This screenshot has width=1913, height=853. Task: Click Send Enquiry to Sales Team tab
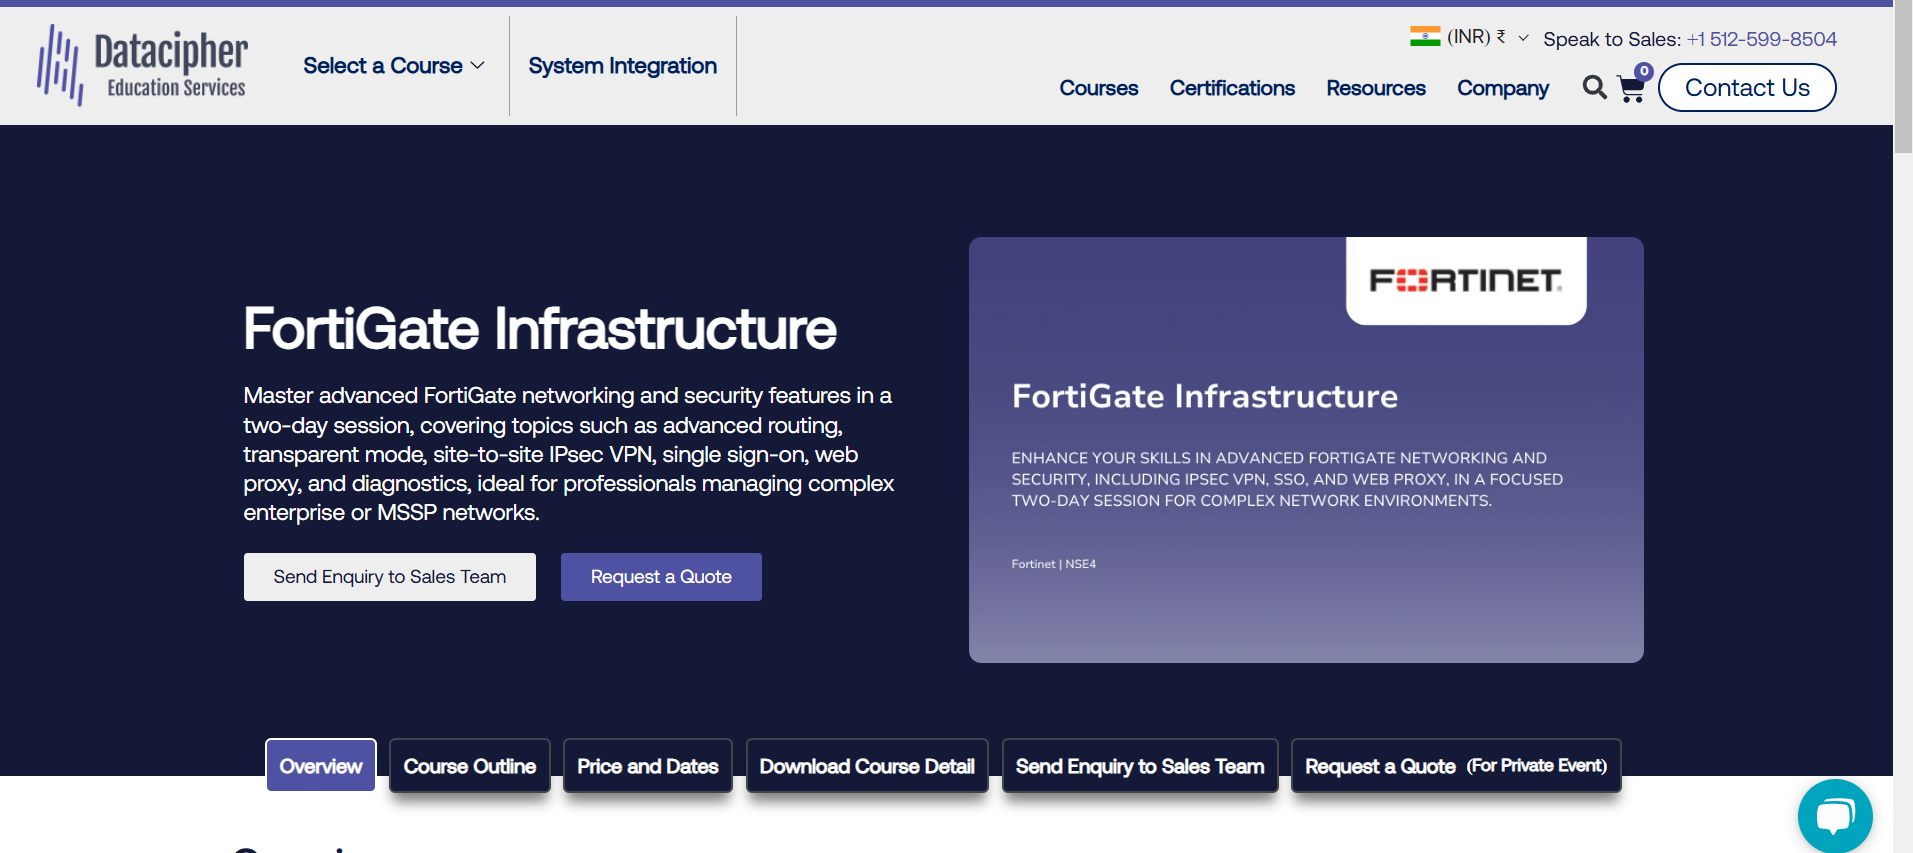coord(1140,766)
